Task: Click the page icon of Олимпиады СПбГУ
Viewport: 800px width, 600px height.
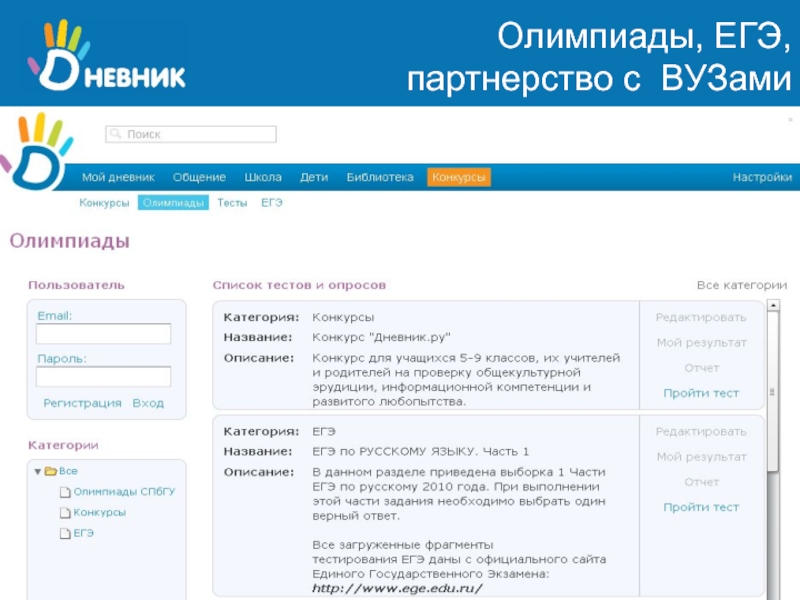Action: 65,492
